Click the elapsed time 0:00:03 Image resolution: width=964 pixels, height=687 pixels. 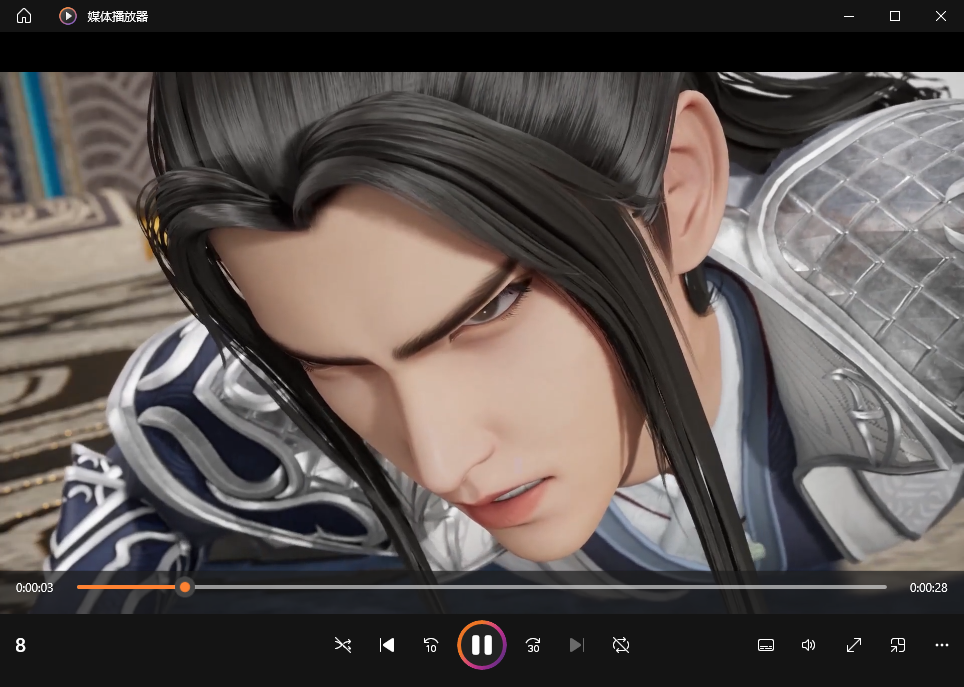click(34, 587)
